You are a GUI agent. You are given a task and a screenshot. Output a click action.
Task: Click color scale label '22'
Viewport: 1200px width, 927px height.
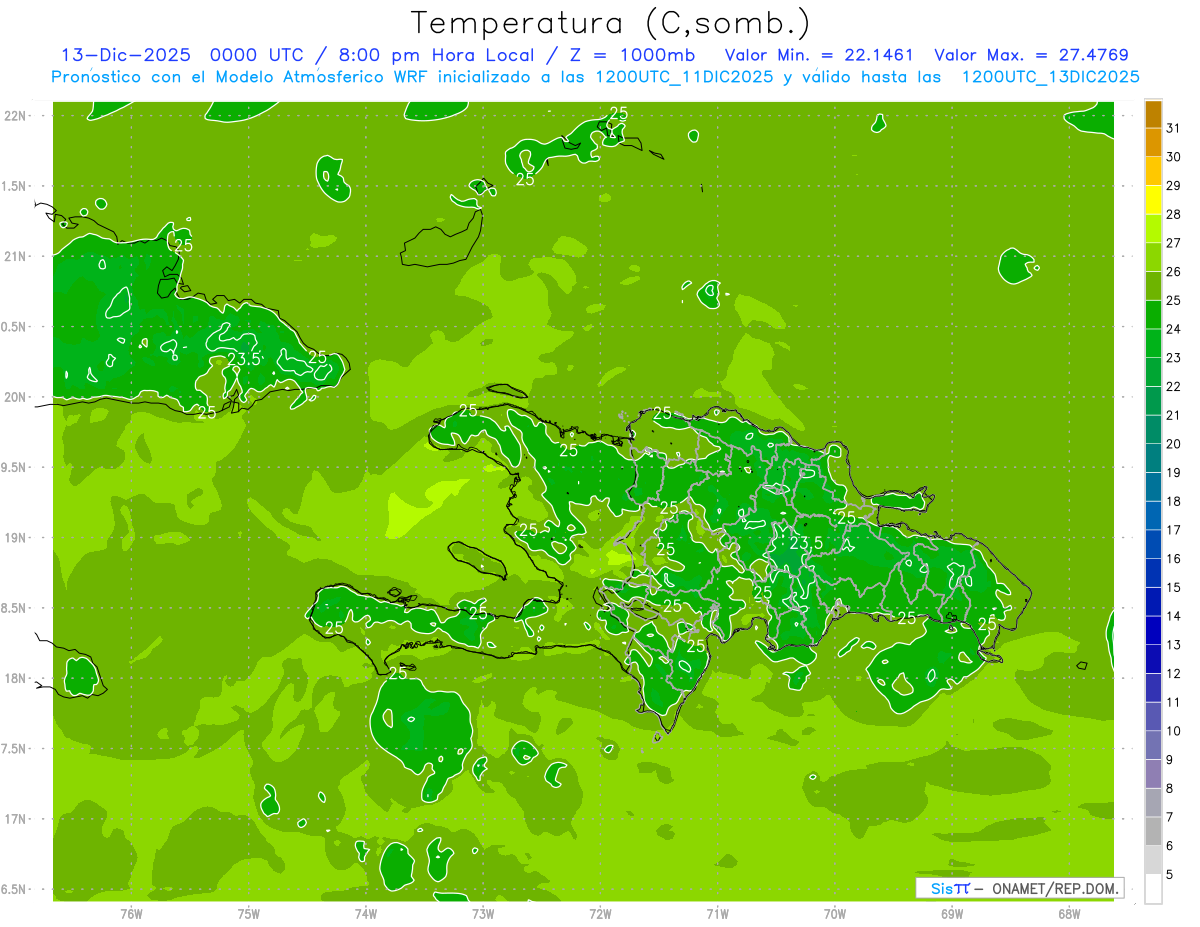pos(1173,386)
